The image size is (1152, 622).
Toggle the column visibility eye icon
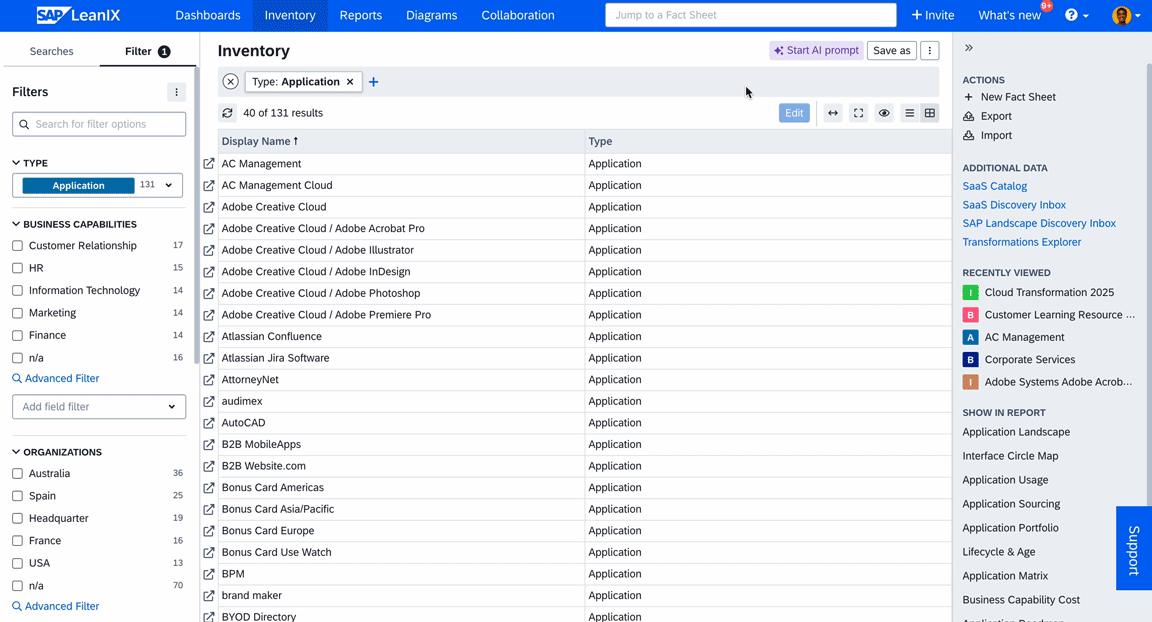(884, 113)
